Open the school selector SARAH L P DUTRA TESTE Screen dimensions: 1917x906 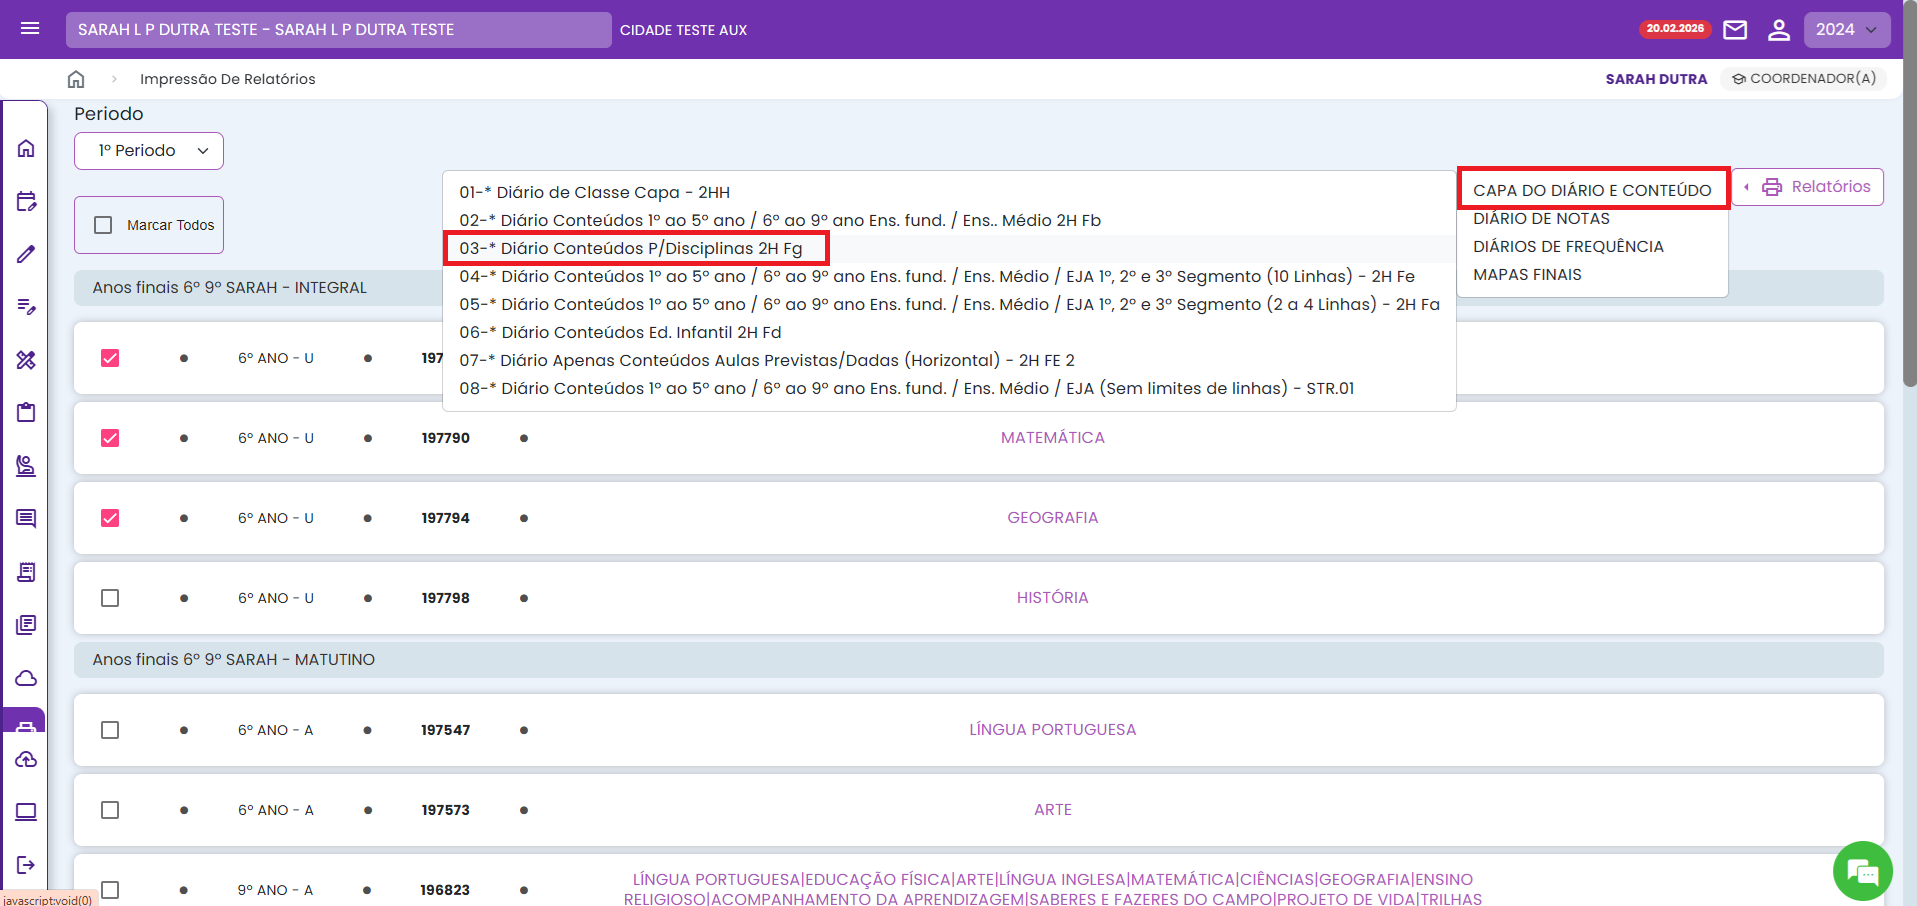338,30
